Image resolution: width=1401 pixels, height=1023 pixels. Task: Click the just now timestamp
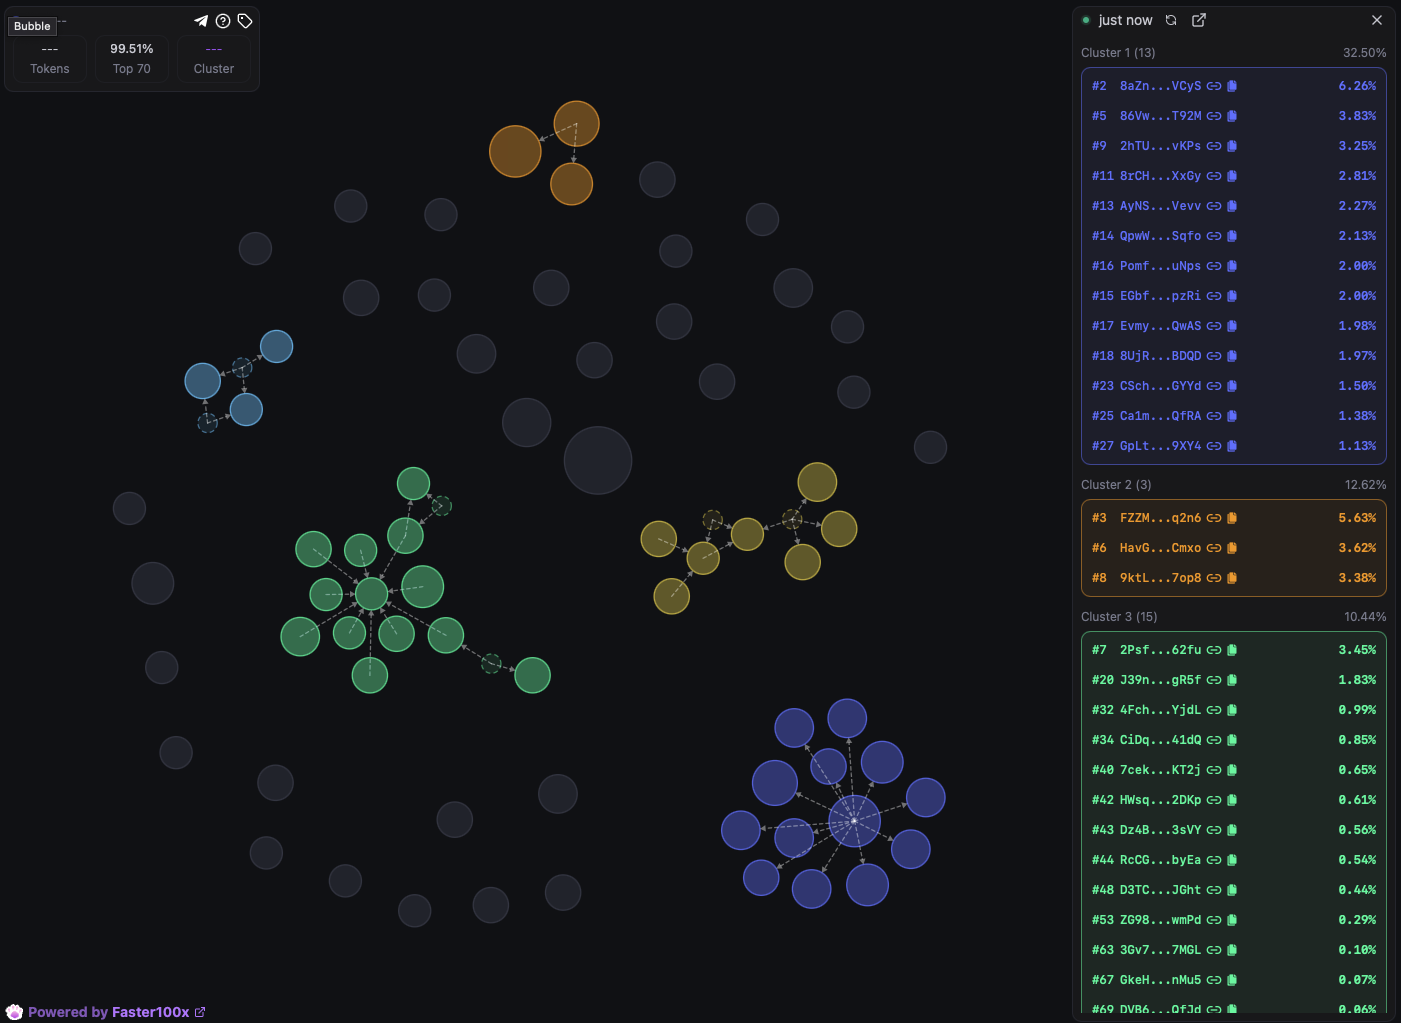click(1126, 20)
